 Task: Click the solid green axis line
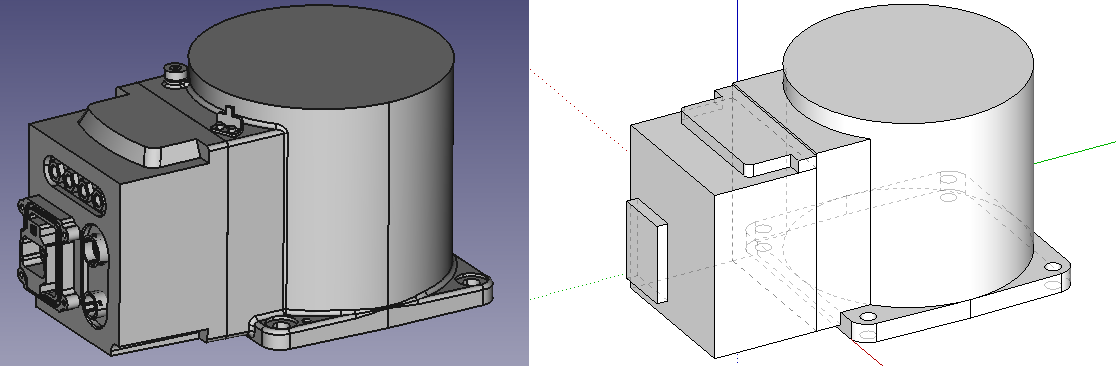tap(1075, 152)
